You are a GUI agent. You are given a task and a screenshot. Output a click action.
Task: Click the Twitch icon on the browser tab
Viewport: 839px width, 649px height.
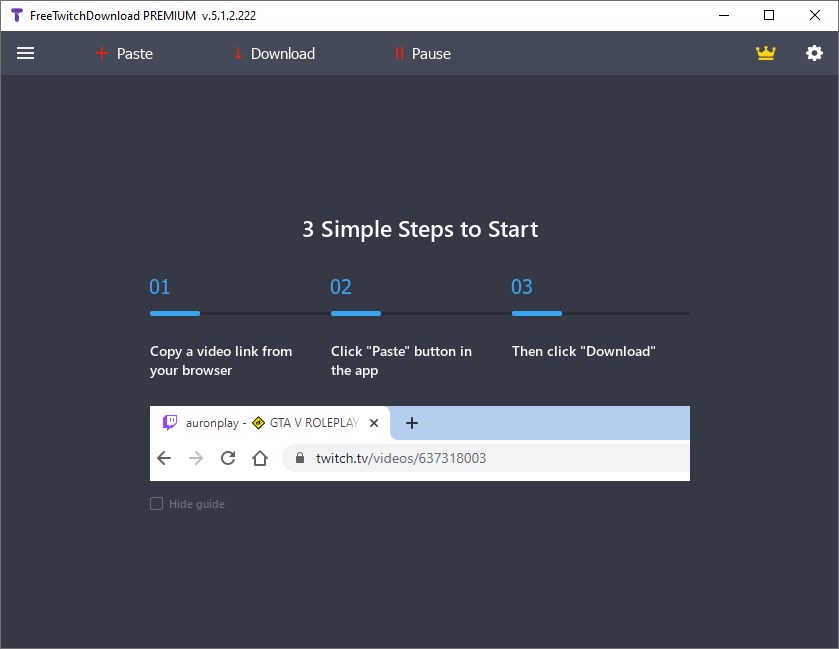(x=170, y=422)
